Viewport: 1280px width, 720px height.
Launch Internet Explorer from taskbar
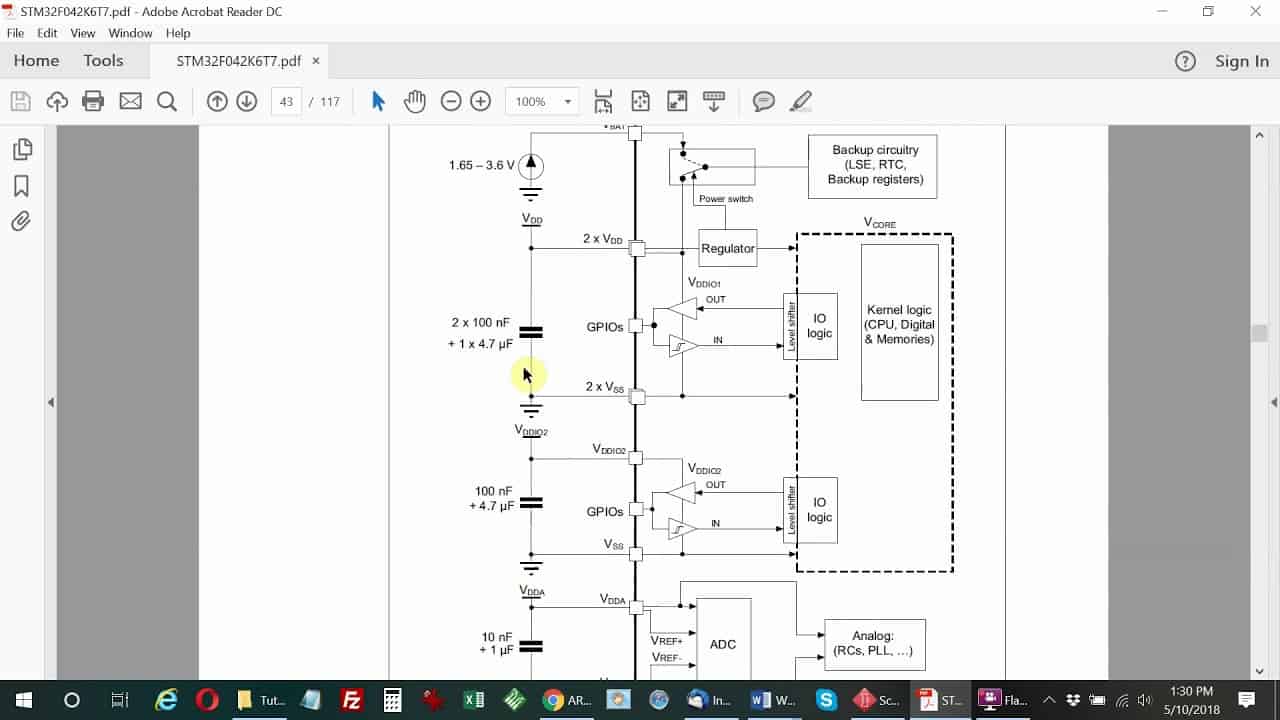pyautogui.click(x=166, y=700)
